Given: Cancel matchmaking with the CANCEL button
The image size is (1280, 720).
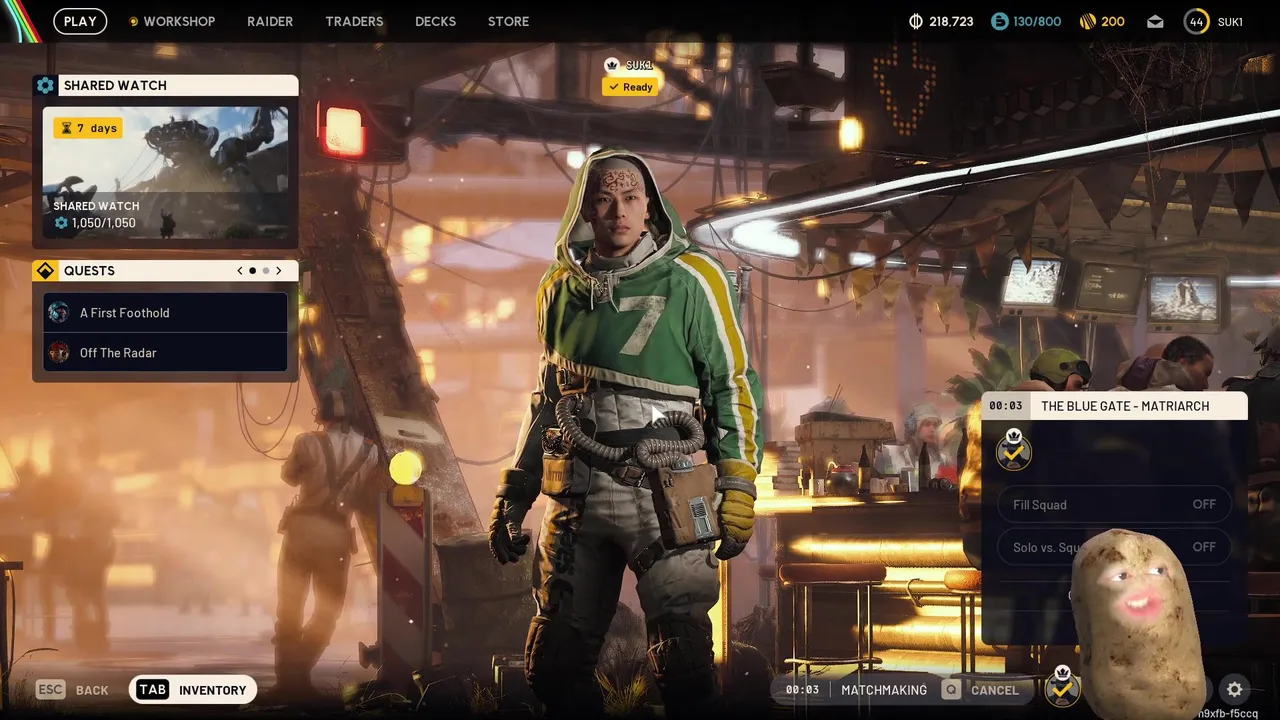Looking at the screenshot, I should [981, 690].
